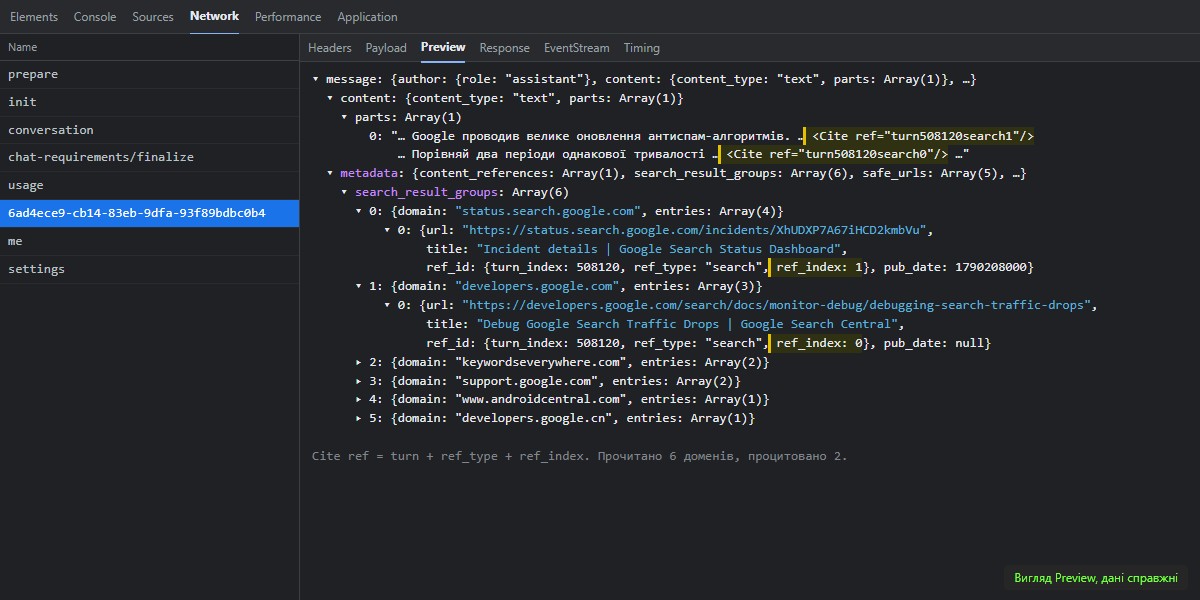Show the Response tab of the request
The height and width of the screenshot is (600, 1200).
pyautogui.click(x=505, y=48)
